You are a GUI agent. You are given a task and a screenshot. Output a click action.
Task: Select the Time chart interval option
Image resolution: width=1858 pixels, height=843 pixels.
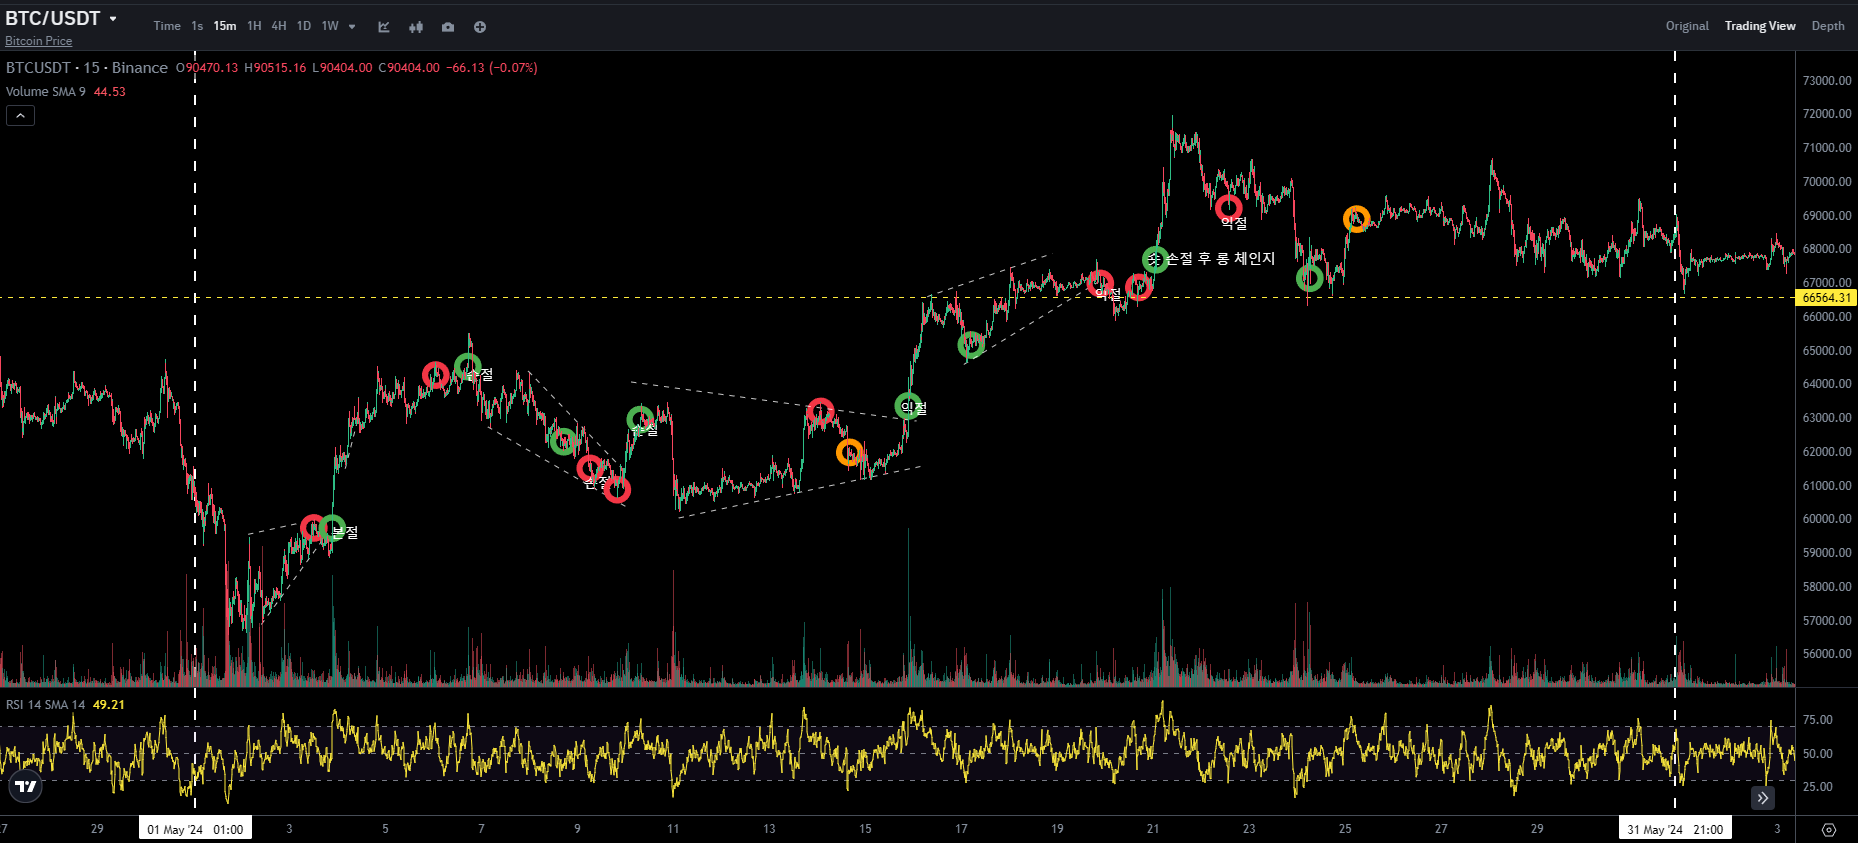tap(167, 26)
